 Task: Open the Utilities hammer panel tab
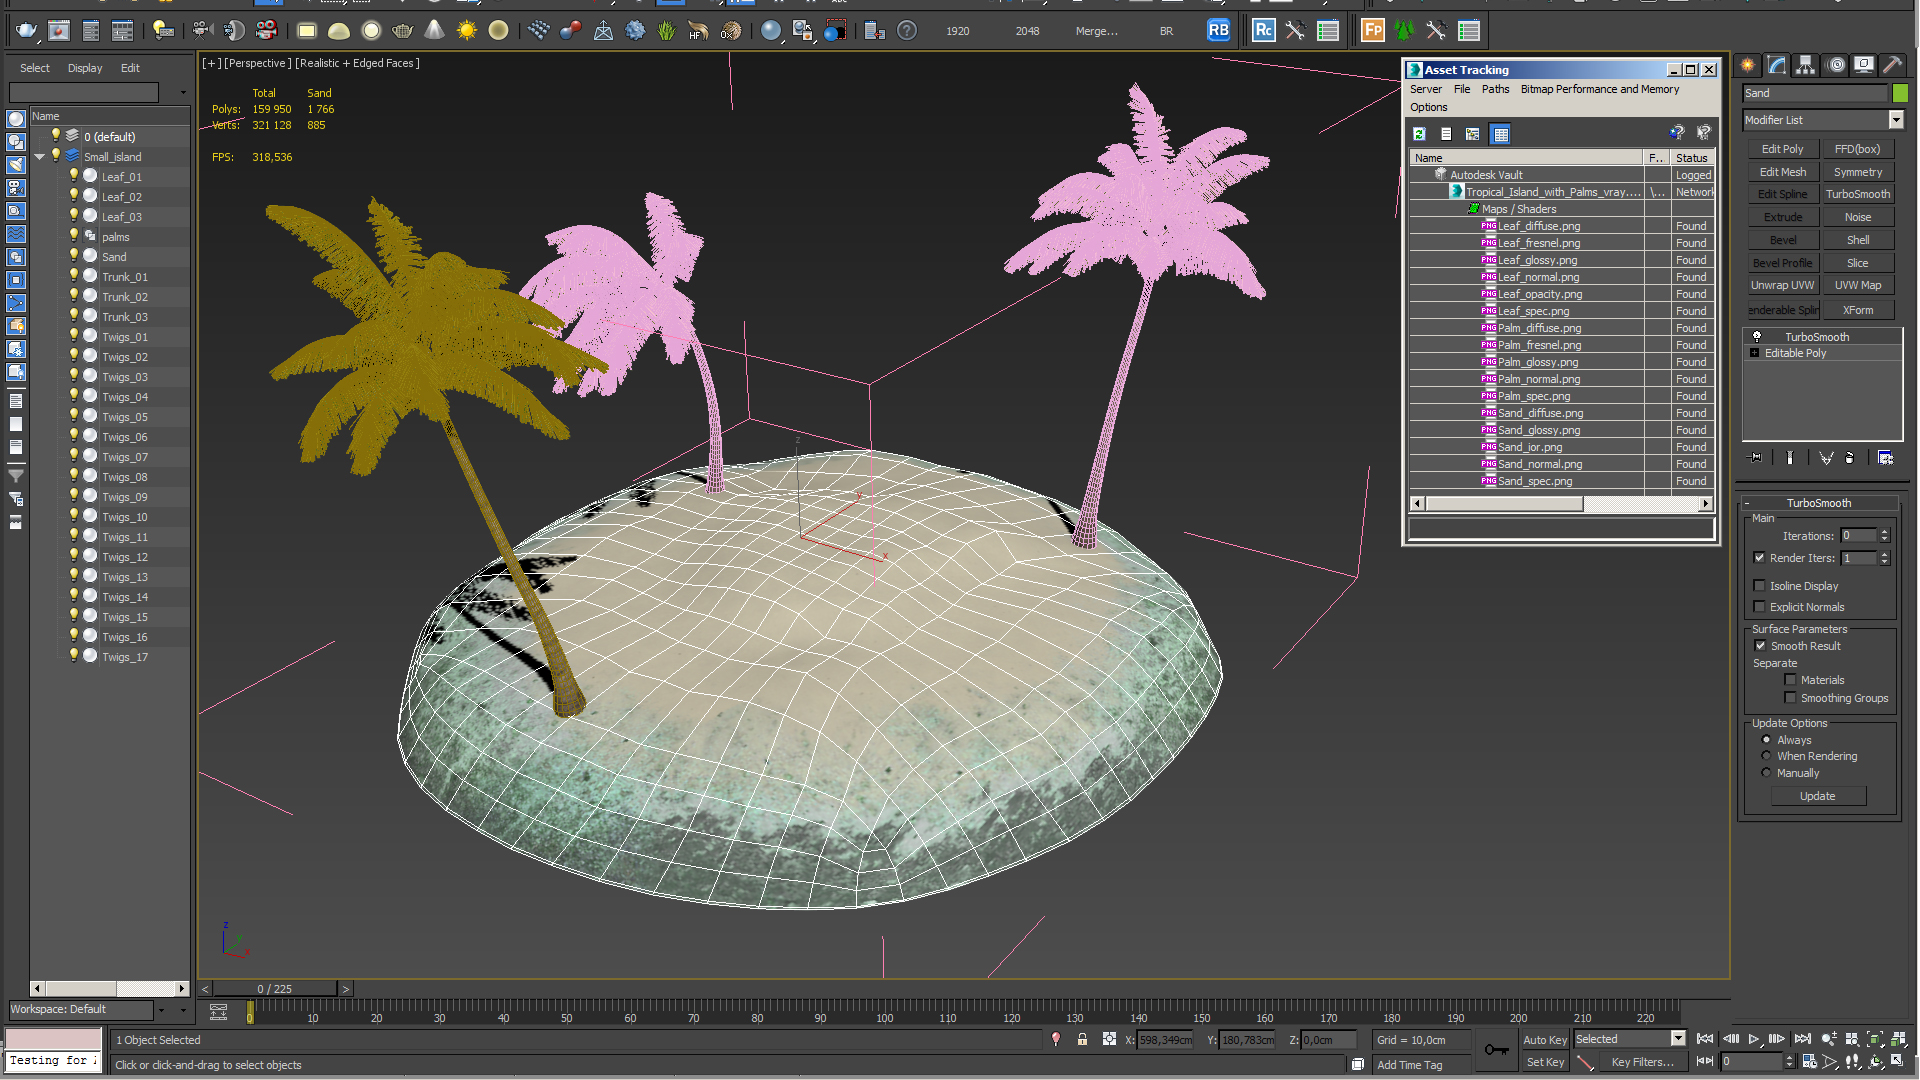point(1892,65)
